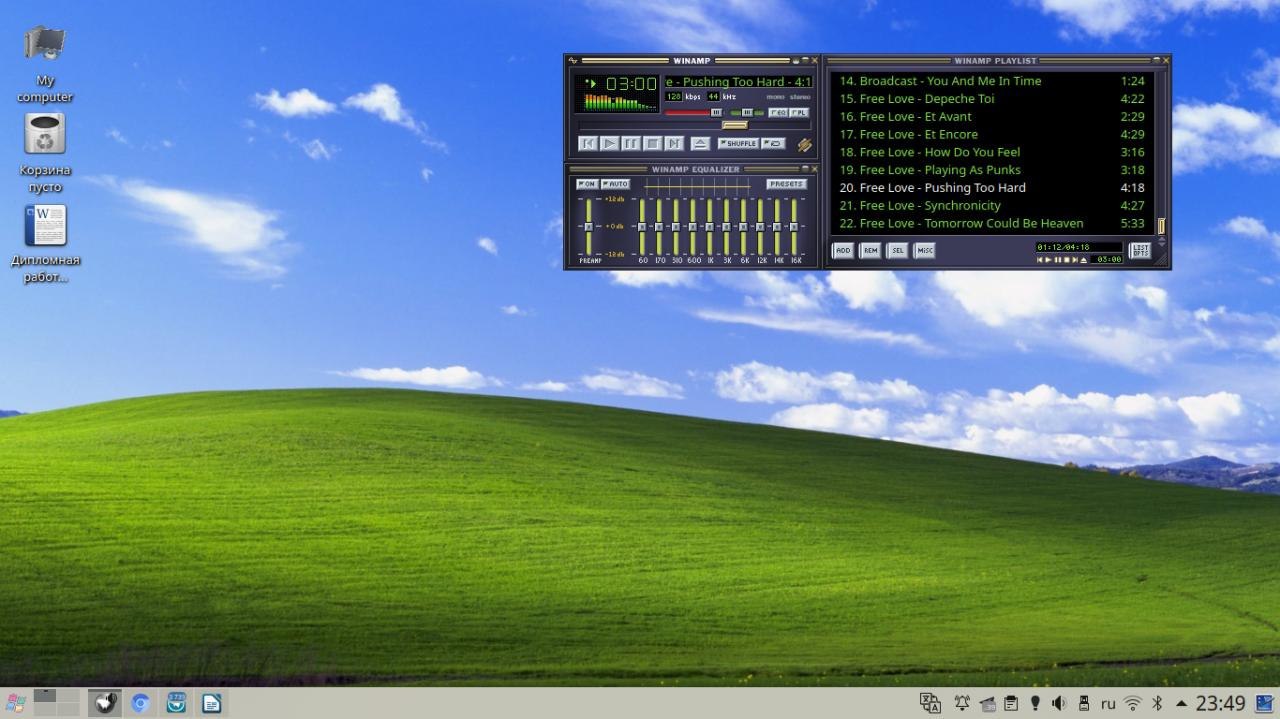
Task: Click the 16K equalizer band slider
Action: [x=794, y=226]
